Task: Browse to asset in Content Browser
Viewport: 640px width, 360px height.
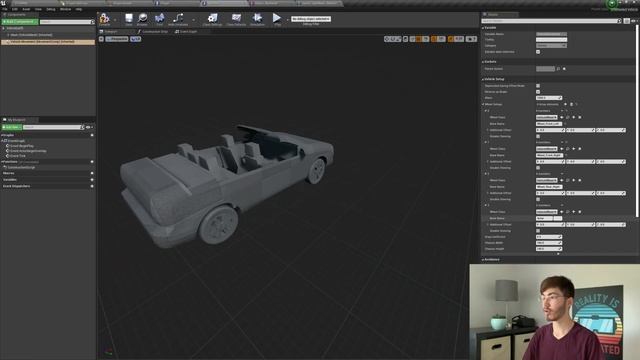Action: click(142, 19)
